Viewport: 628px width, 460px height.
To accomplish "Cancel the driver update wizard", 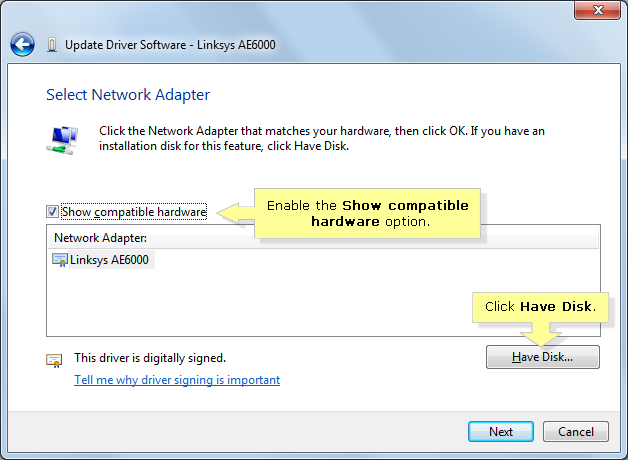I will 576,432.
